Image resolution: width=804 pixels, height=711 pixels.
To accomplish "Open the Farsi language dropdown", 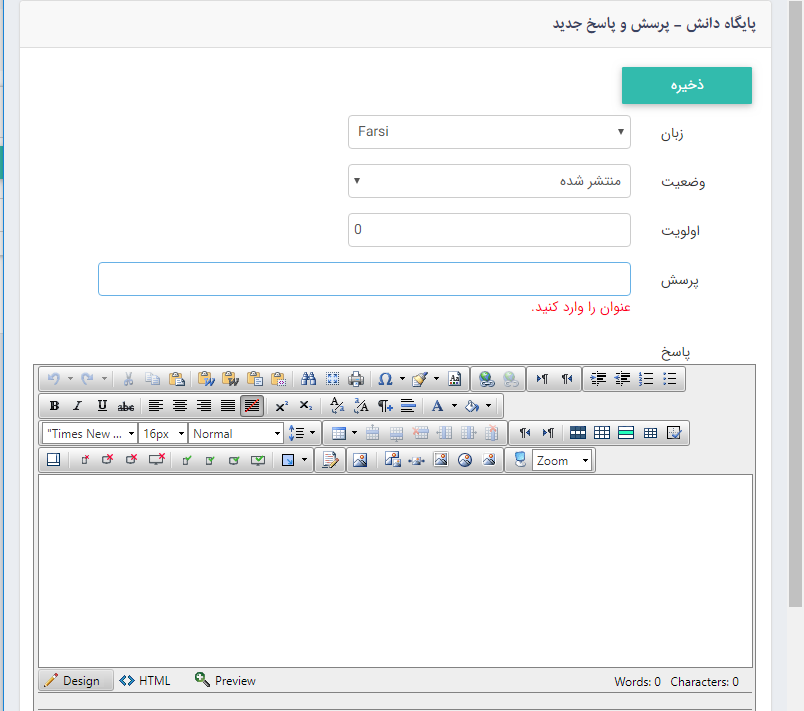I will click(x=489, y=131).
